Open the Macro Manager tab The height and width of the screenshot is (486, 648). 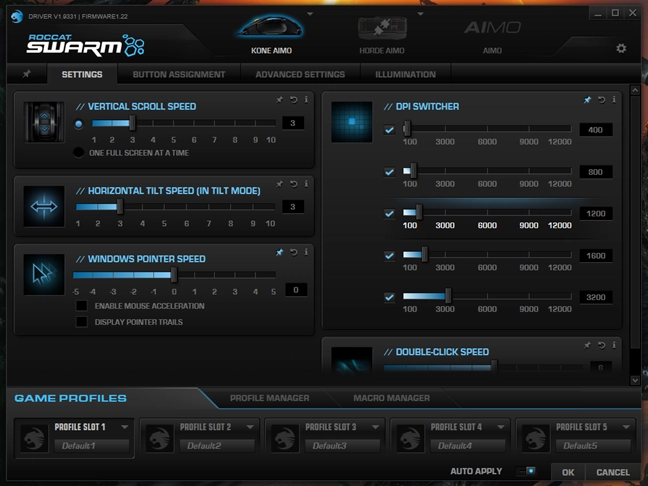pos(391,398)
